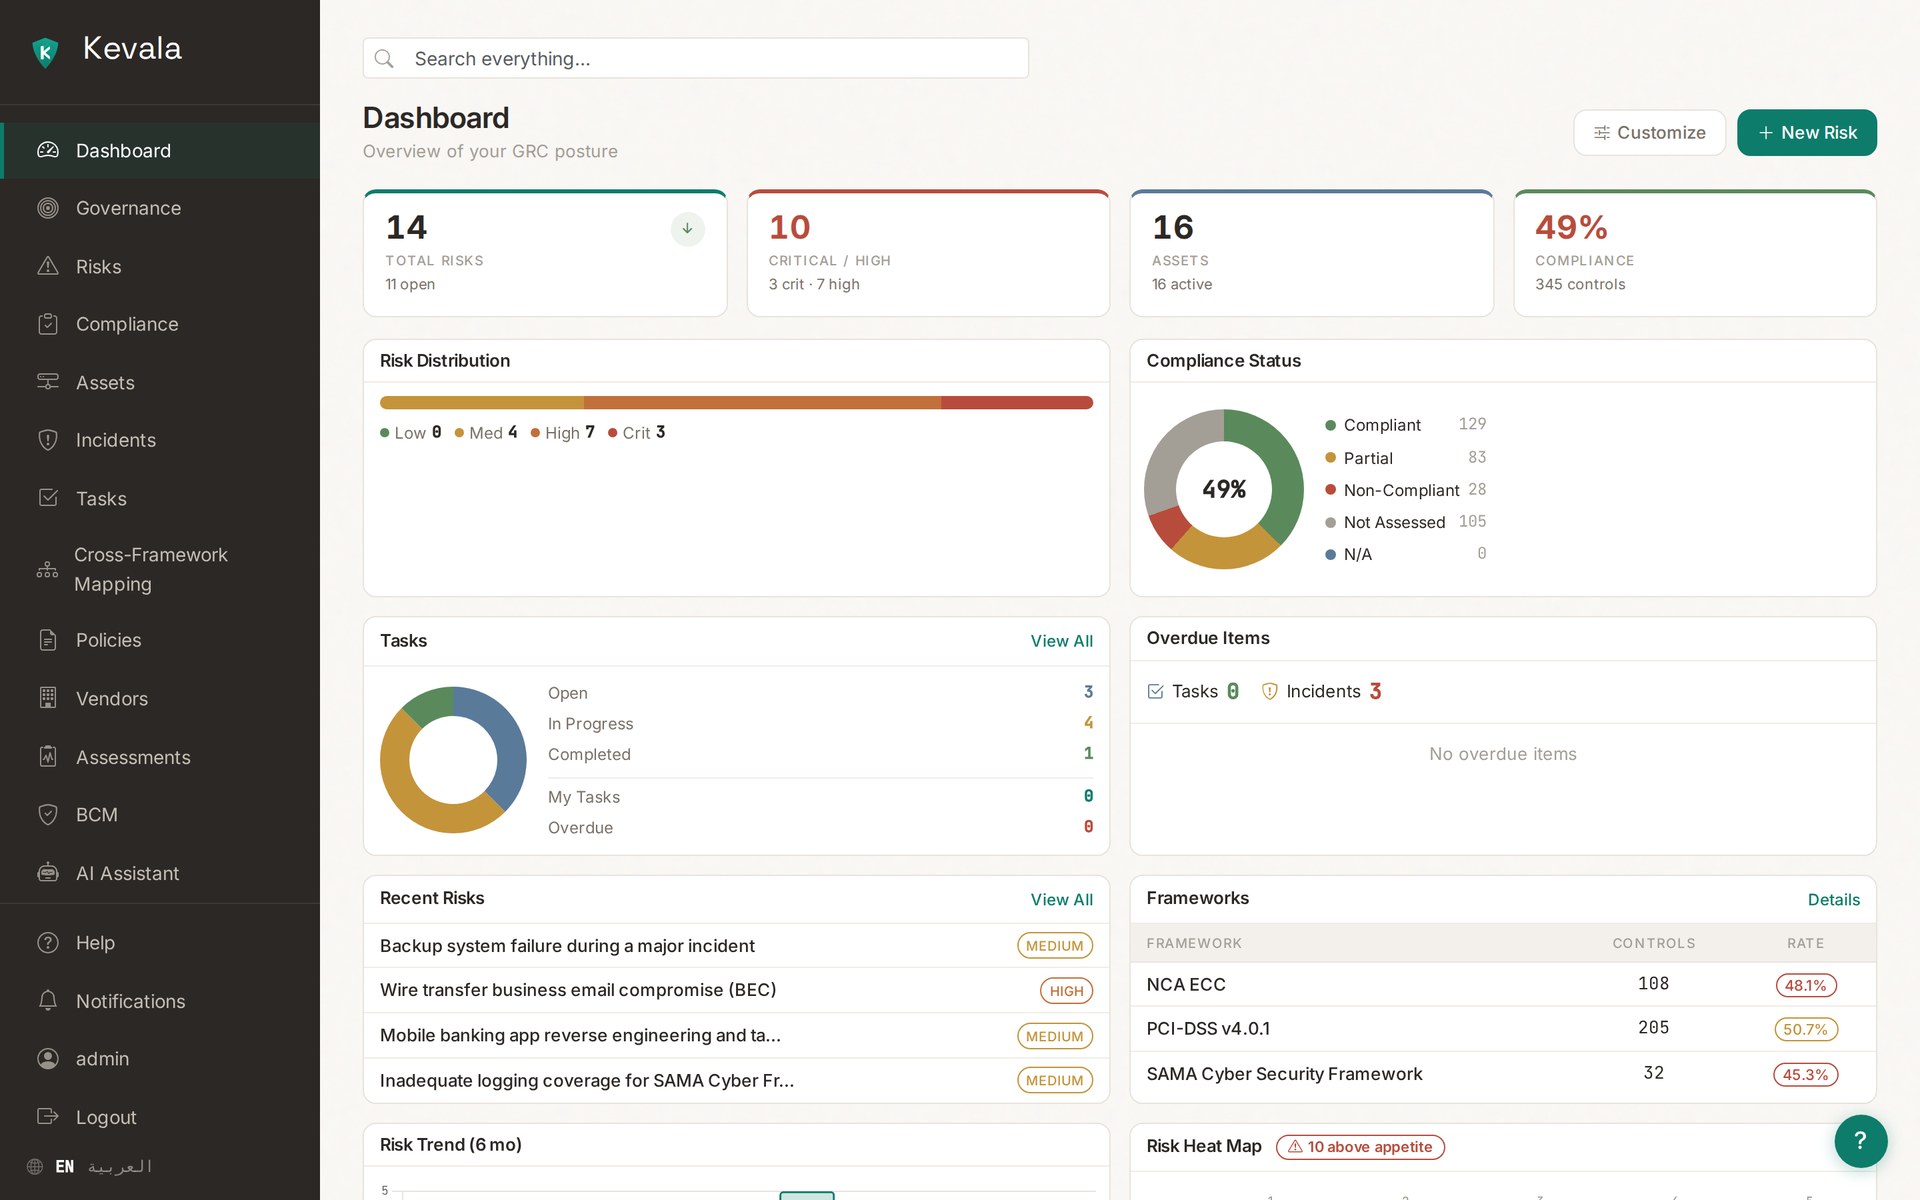The image size is (1920, 1200).
Task: Open the Compliance section label
Action: [127, 324]
